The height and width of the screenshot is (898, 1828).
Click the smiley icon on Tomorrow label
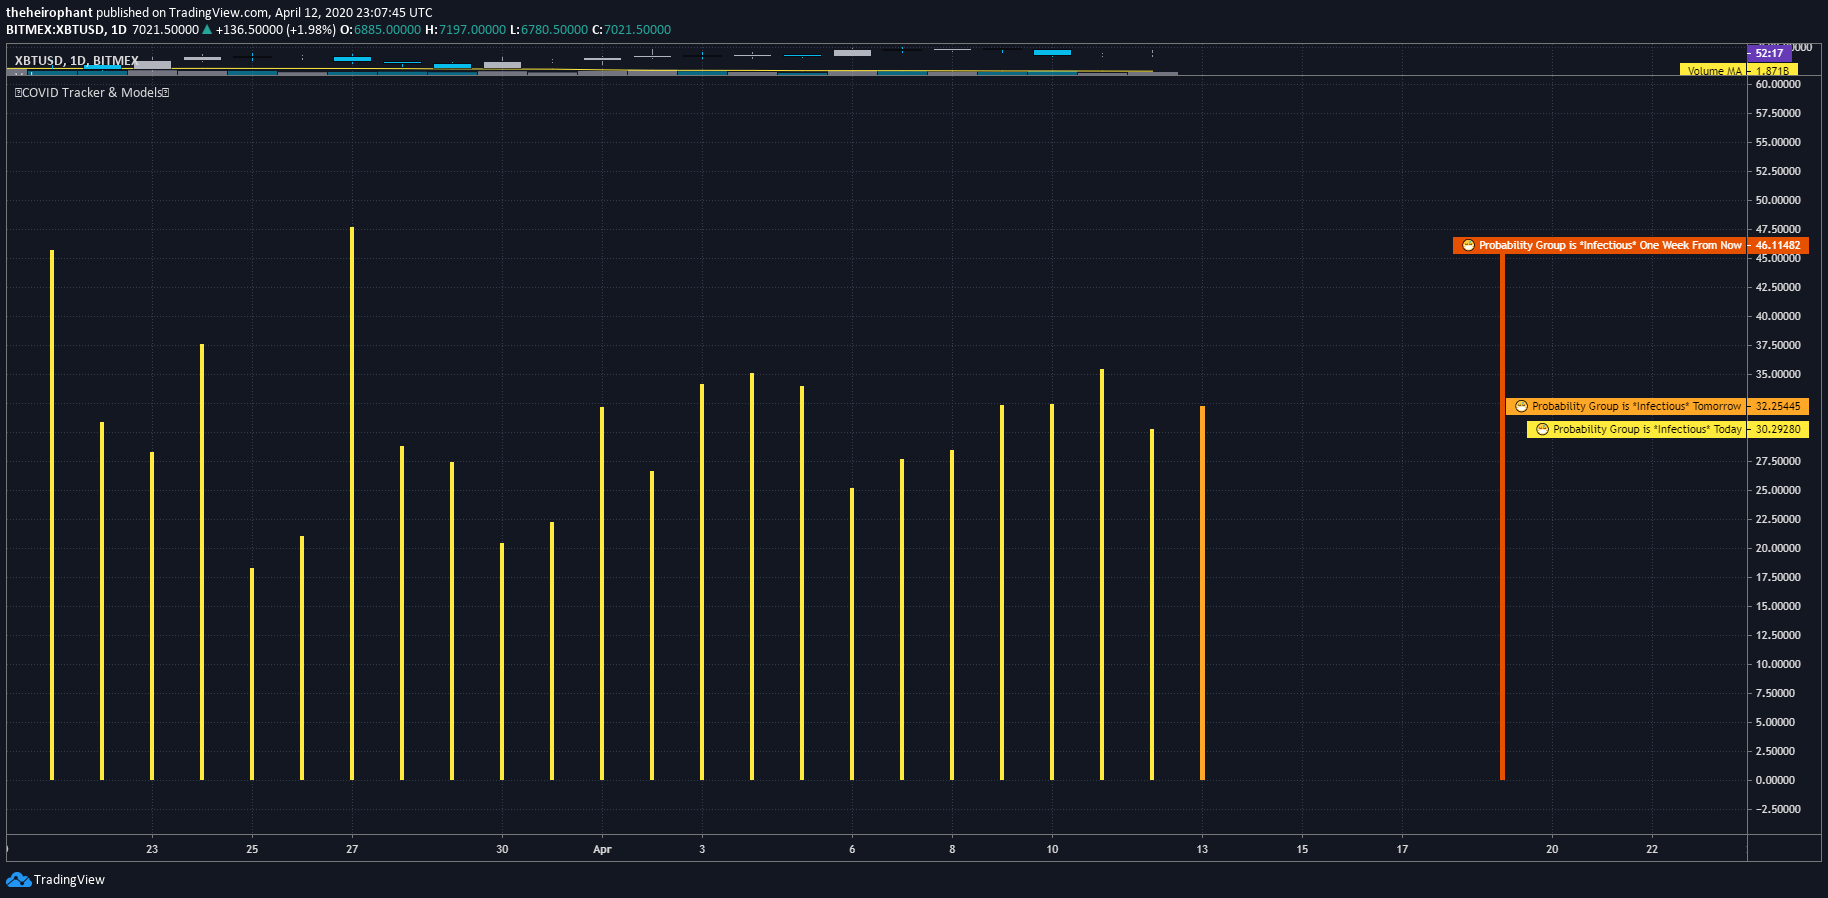click(x=1521, y=406)
